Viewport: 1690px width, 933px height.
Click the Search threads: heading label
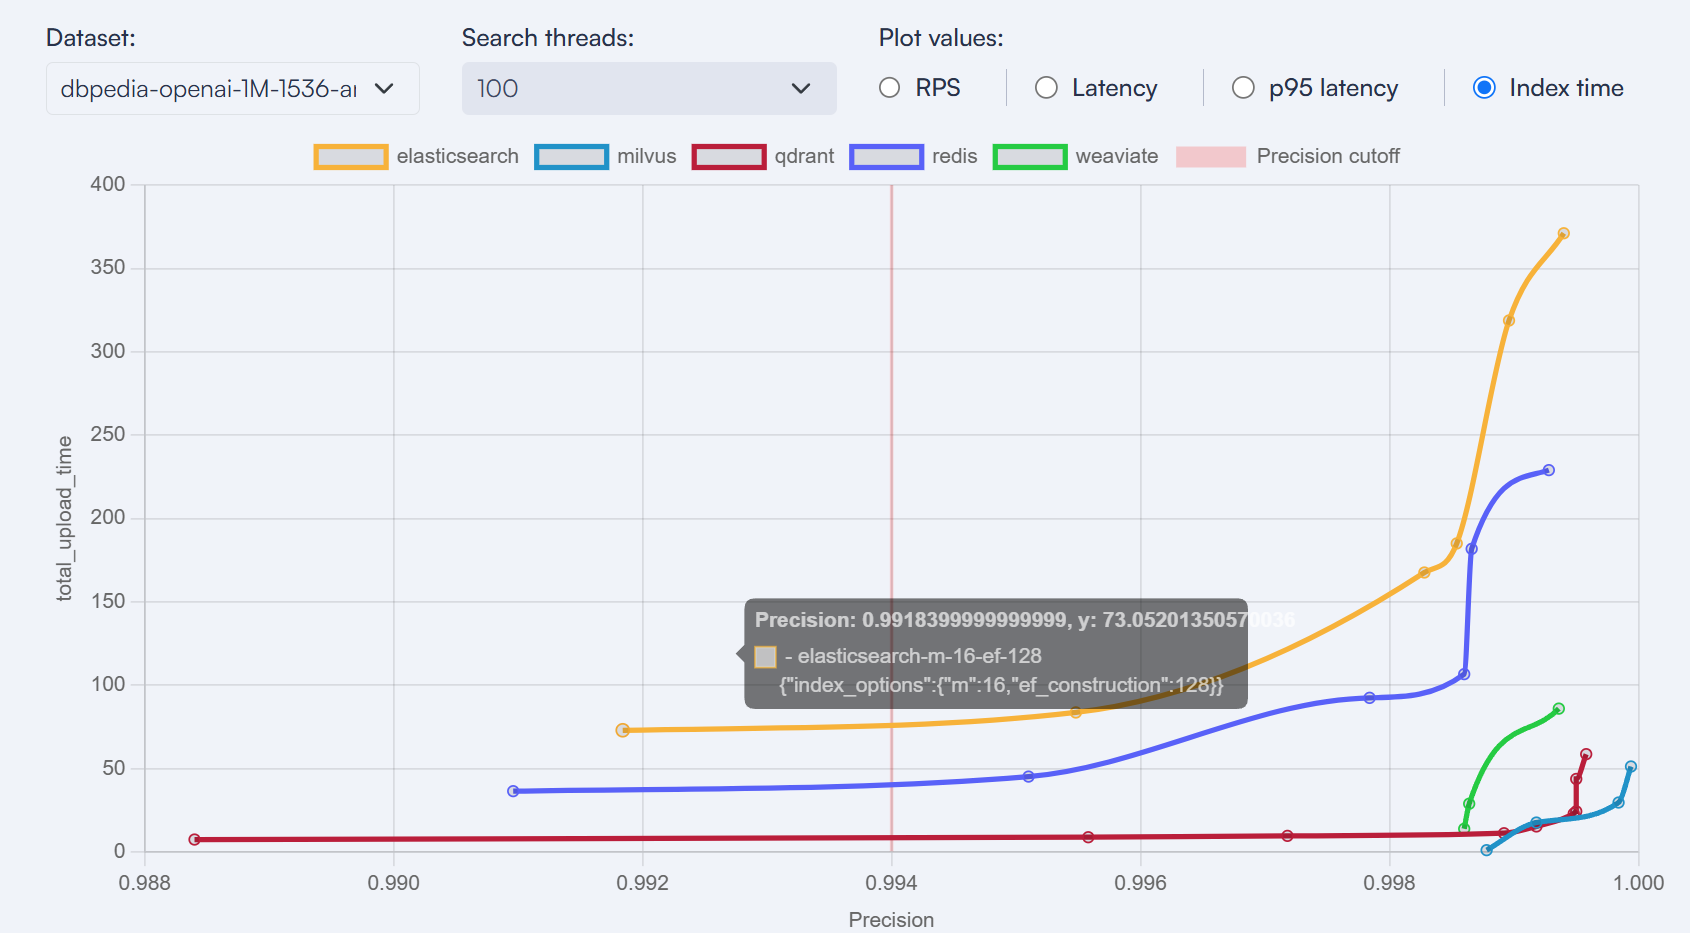(548, 38)
